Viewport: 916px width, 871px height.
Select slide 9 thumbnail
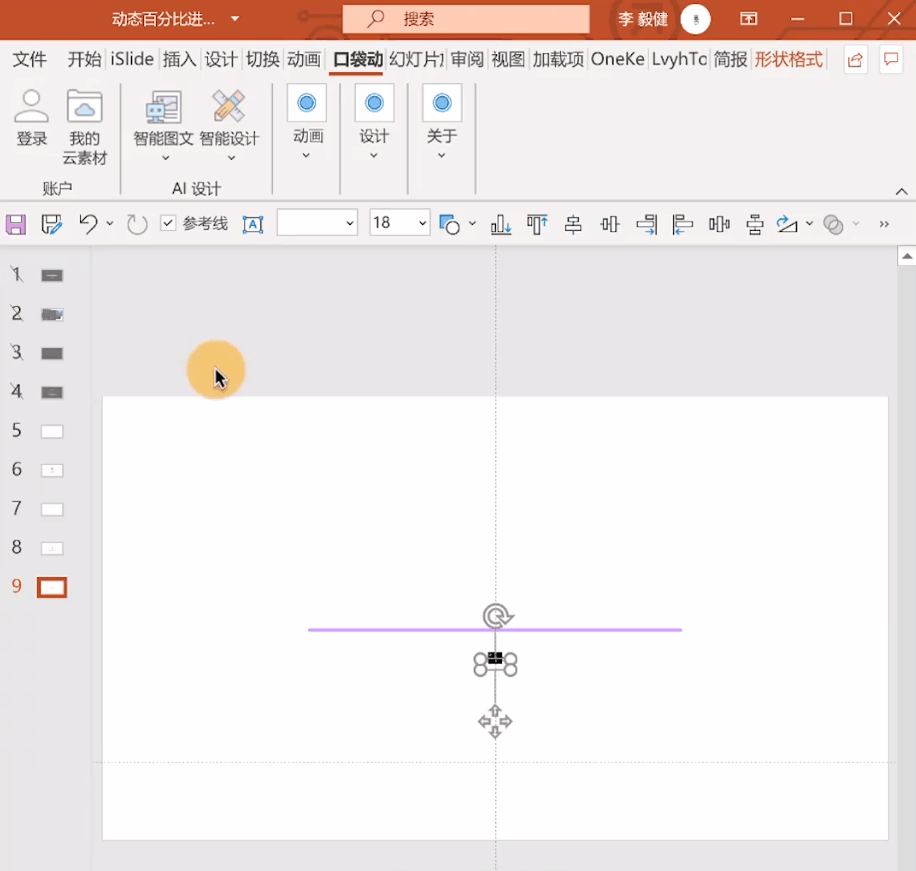[x=52, y=587]
